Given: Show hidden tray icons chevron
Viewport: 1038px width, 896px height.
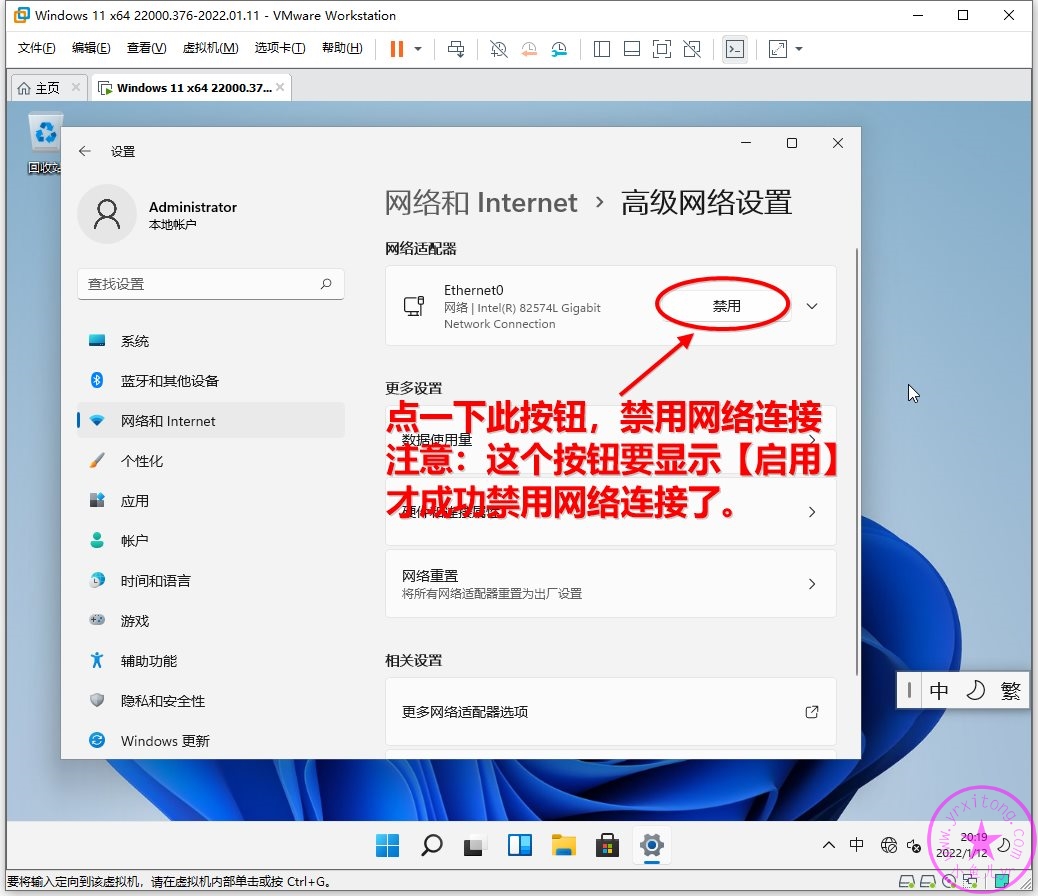Looking at the screenshot, I should [829, 845].
